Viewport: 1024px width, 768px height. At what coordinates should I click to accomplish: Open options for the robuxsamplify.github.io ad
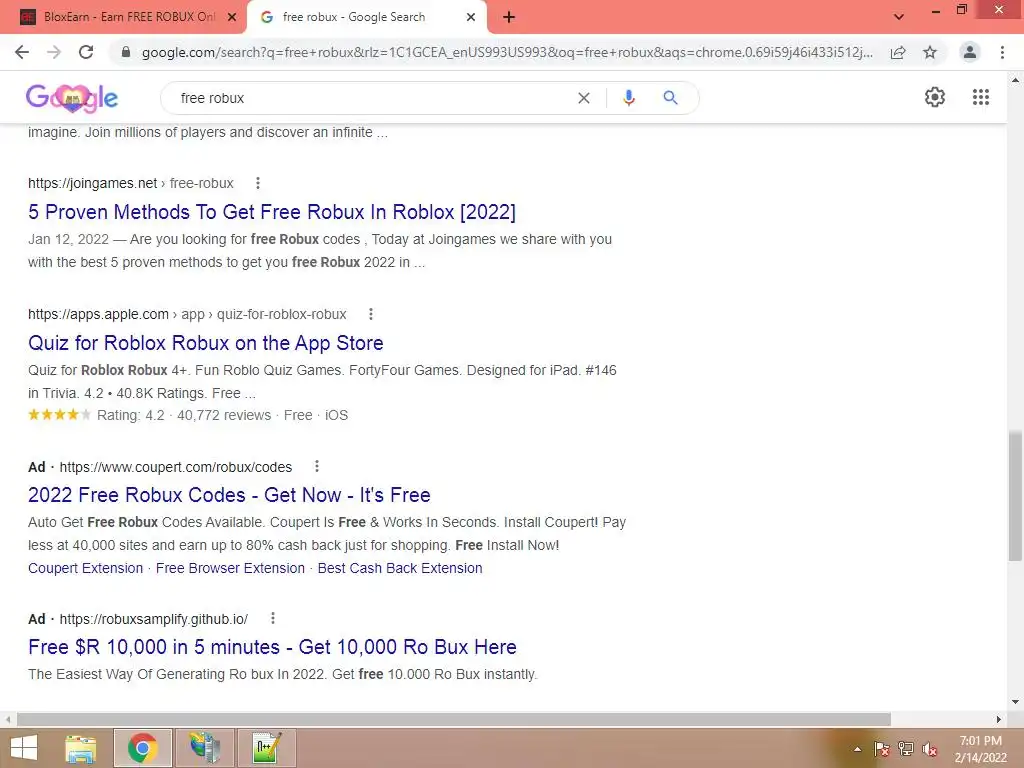(x=273, y=618)
